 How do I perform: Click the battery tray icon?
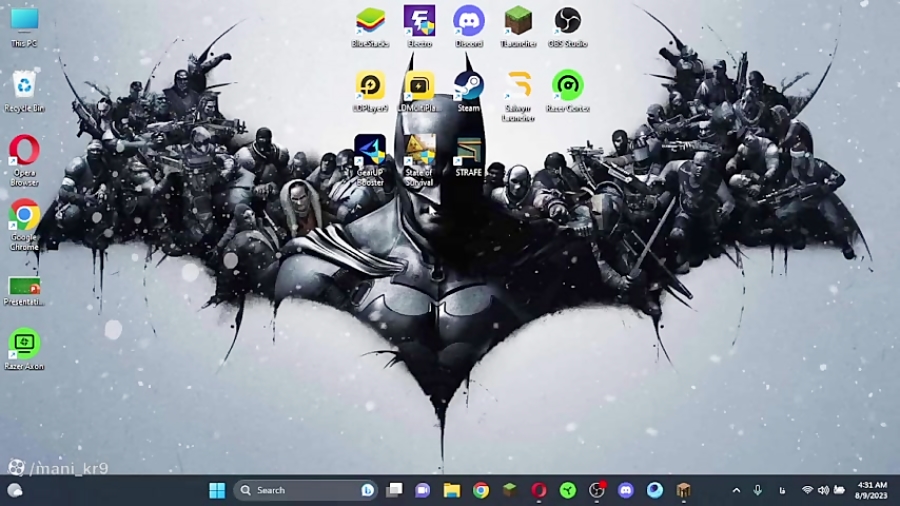839,491
